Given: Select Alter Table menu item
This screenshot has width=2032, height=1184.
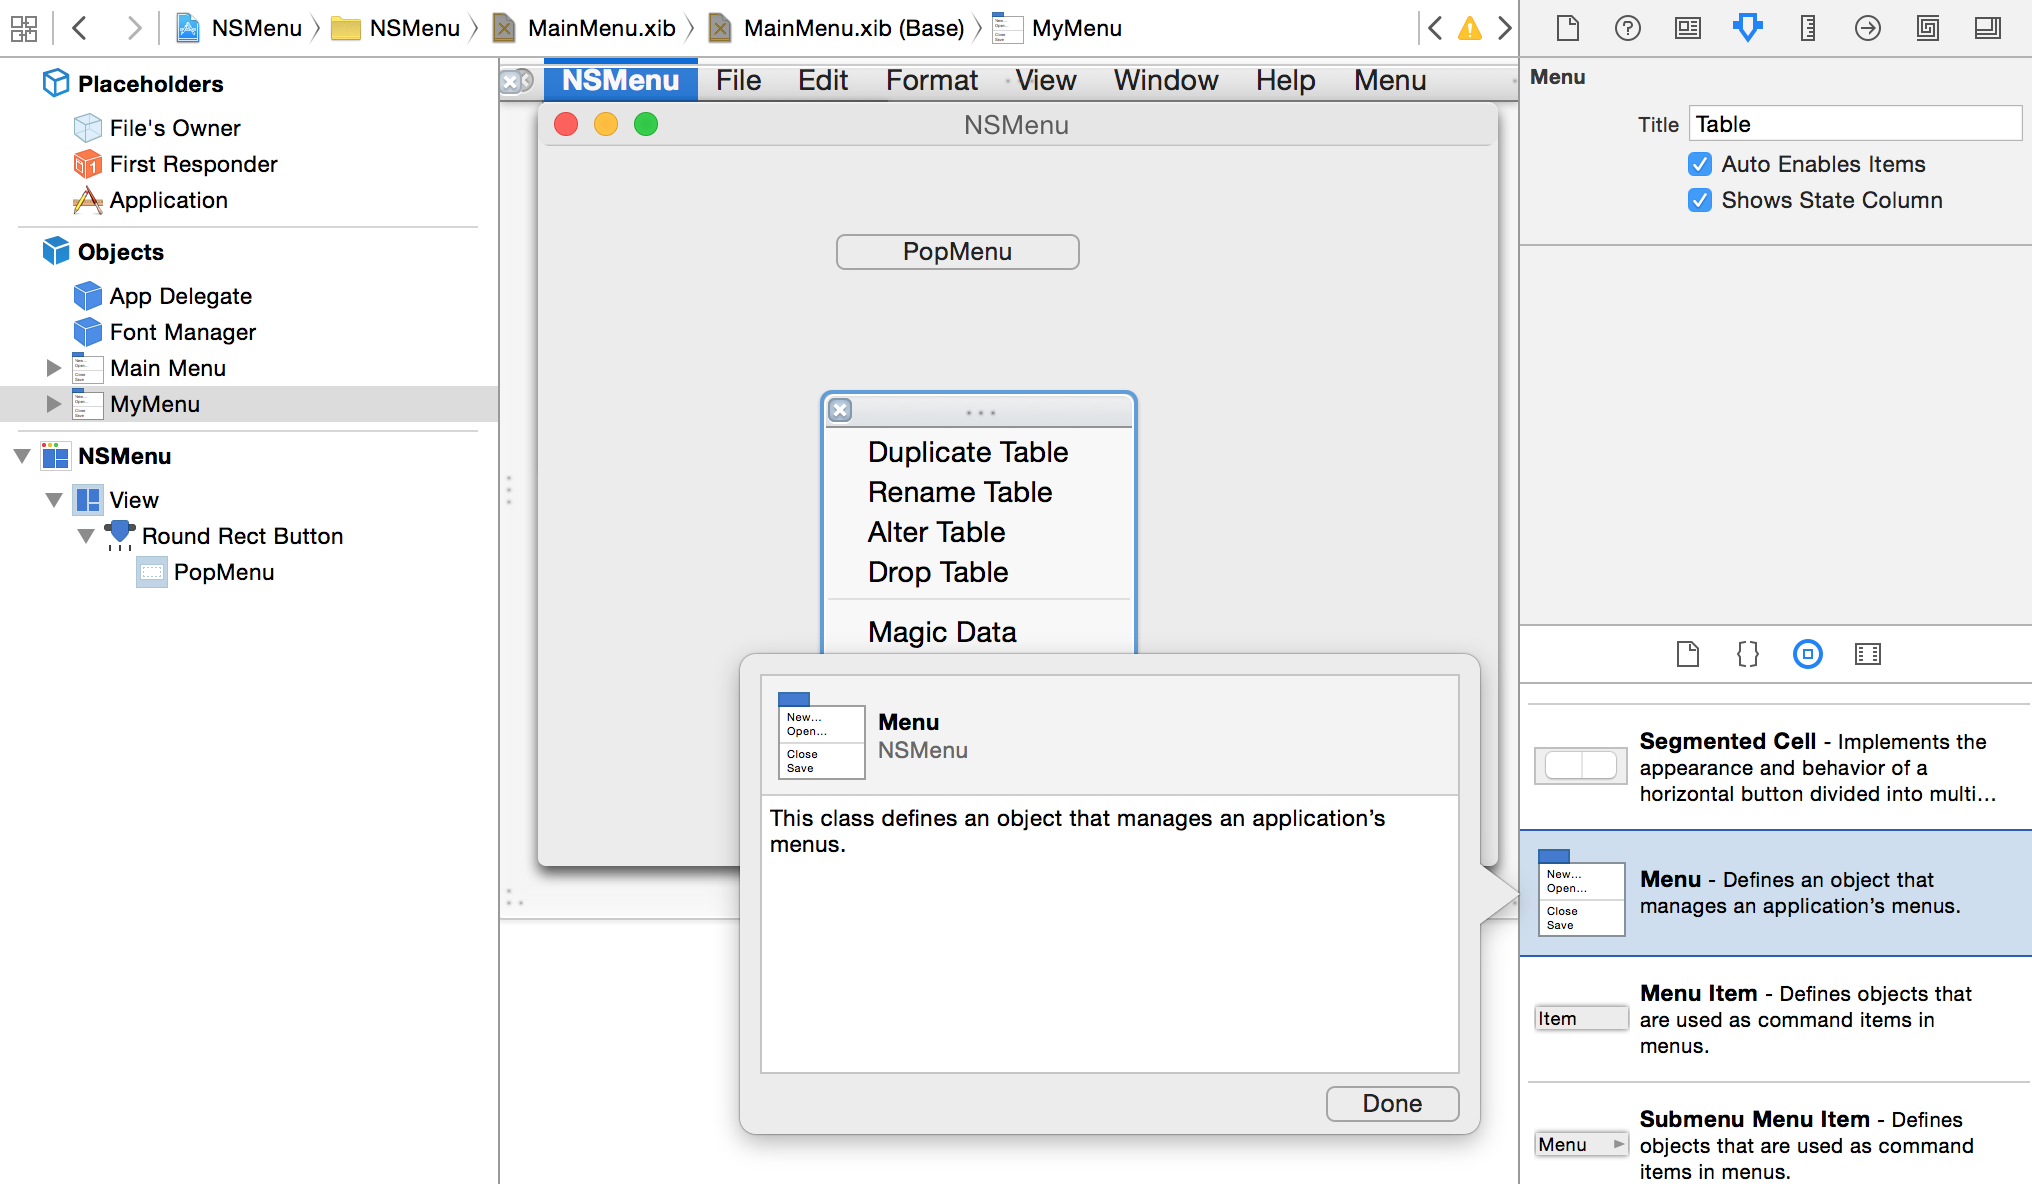Looking at the screenshot, I should click(980, 532).
